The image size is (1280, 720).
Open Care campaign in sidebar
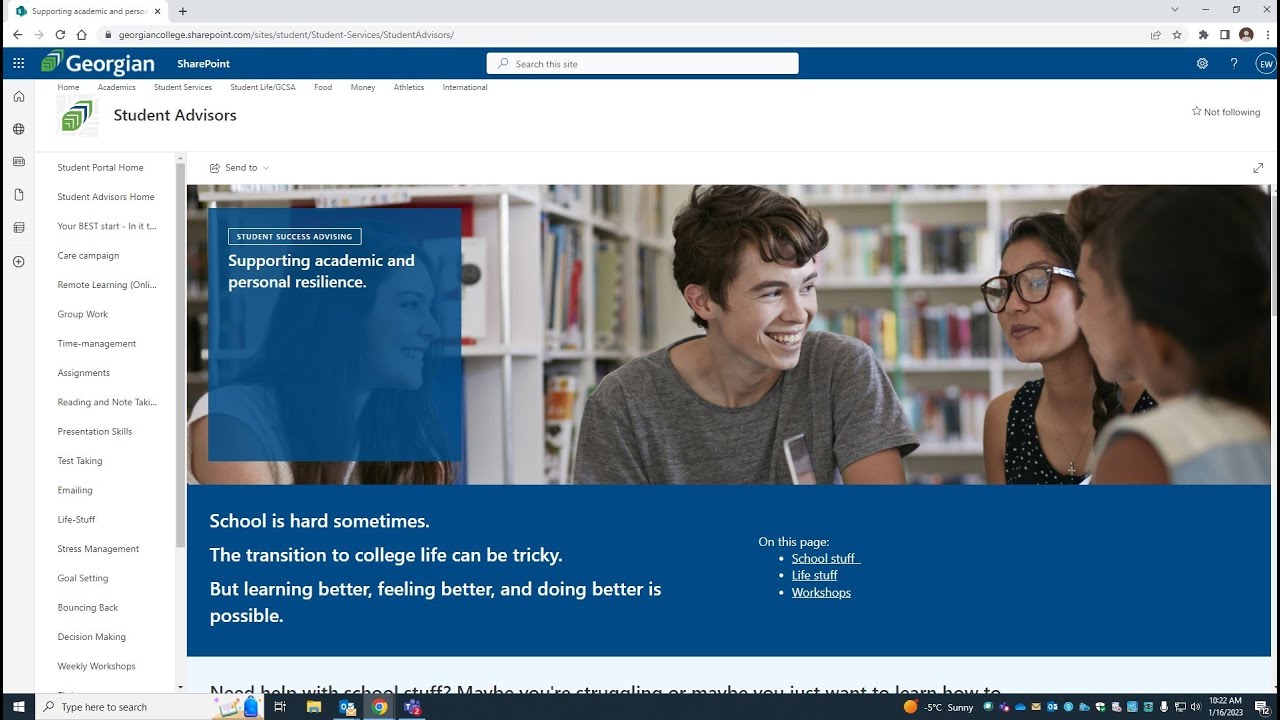pos(88,256)
